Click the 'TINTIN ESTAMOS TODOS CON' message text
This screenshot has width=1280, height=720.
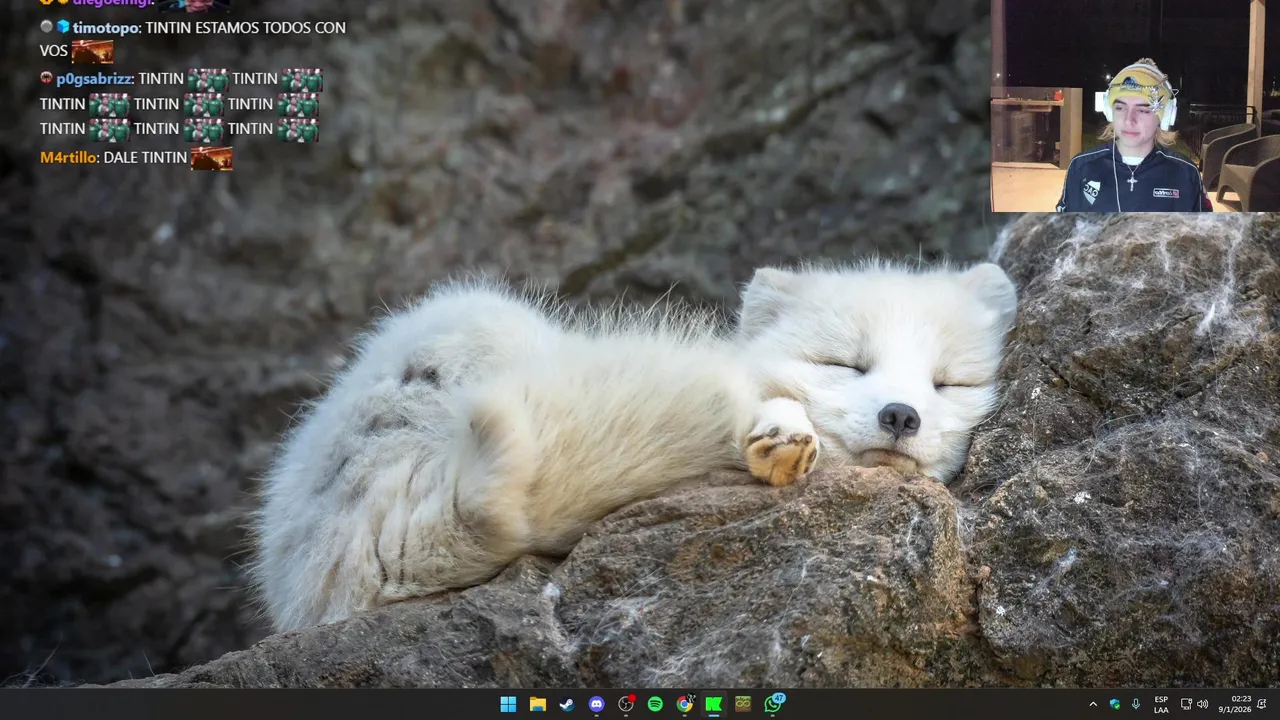tap(245, 28)
